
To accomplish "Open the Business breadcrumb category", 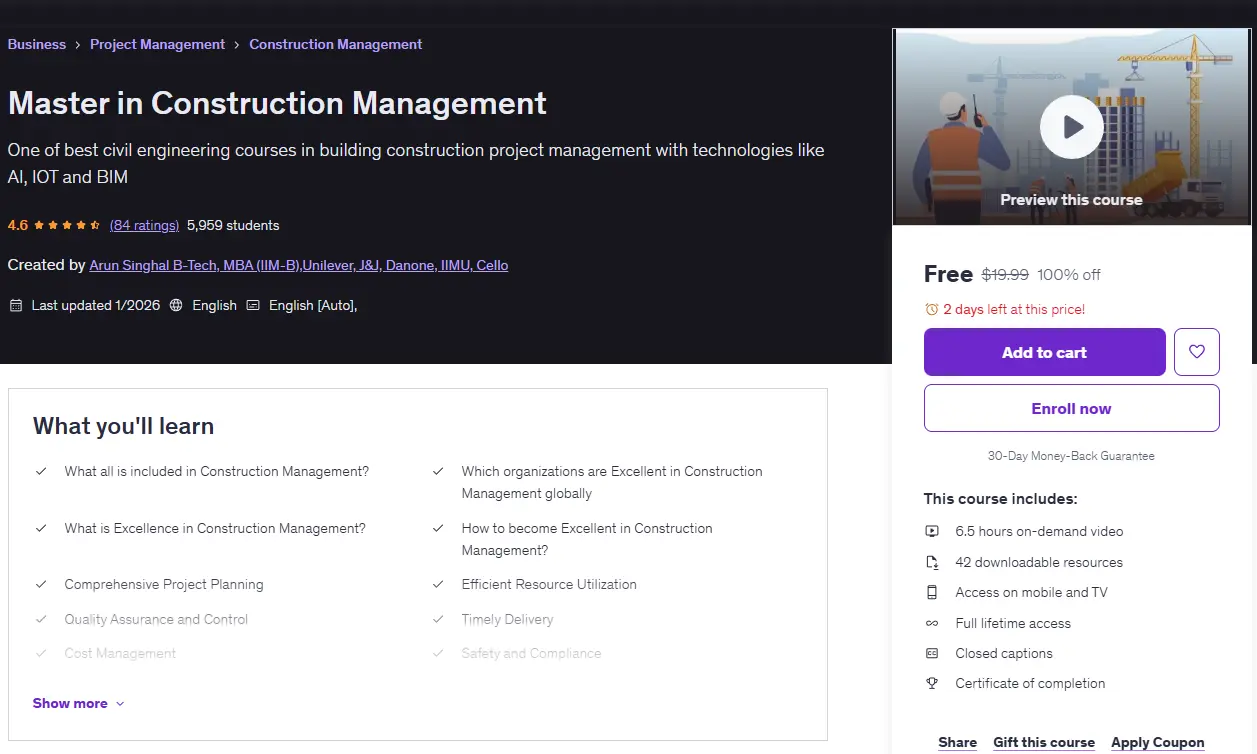I will (37, 44).
